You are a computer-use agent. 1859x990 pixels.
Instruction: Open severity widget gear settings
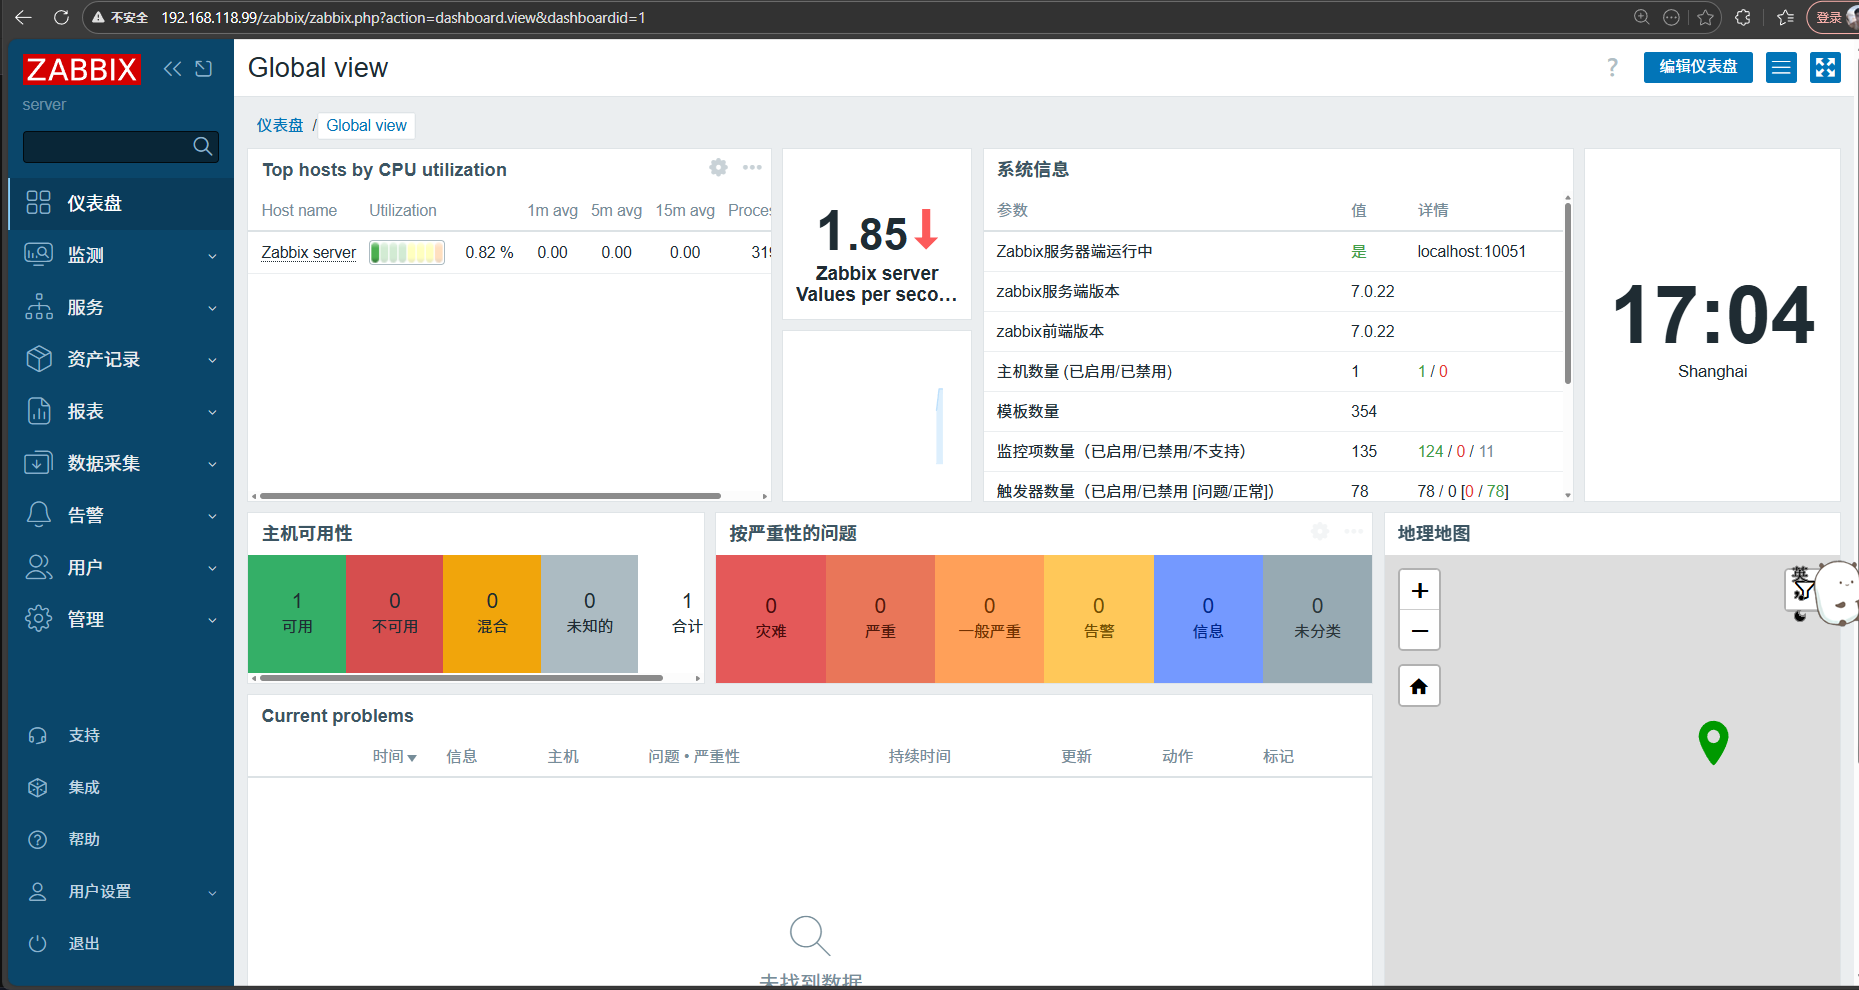(1320, 532)
